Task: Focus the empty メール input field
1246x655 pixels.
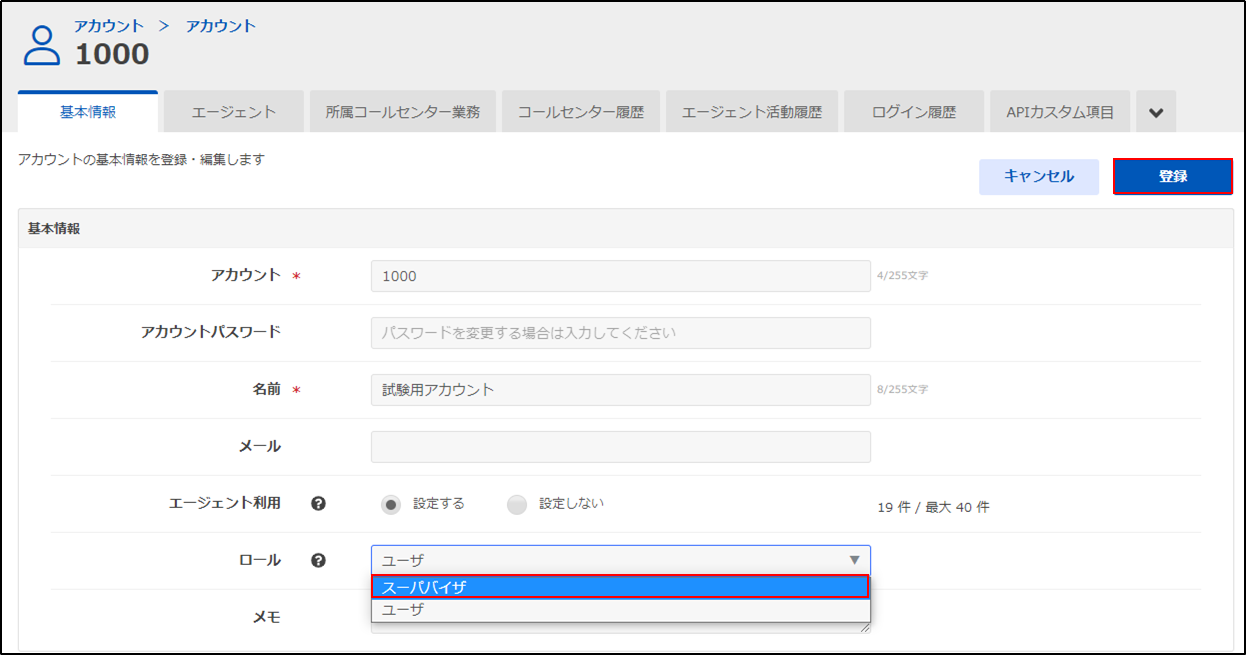Action: (620, 447)
